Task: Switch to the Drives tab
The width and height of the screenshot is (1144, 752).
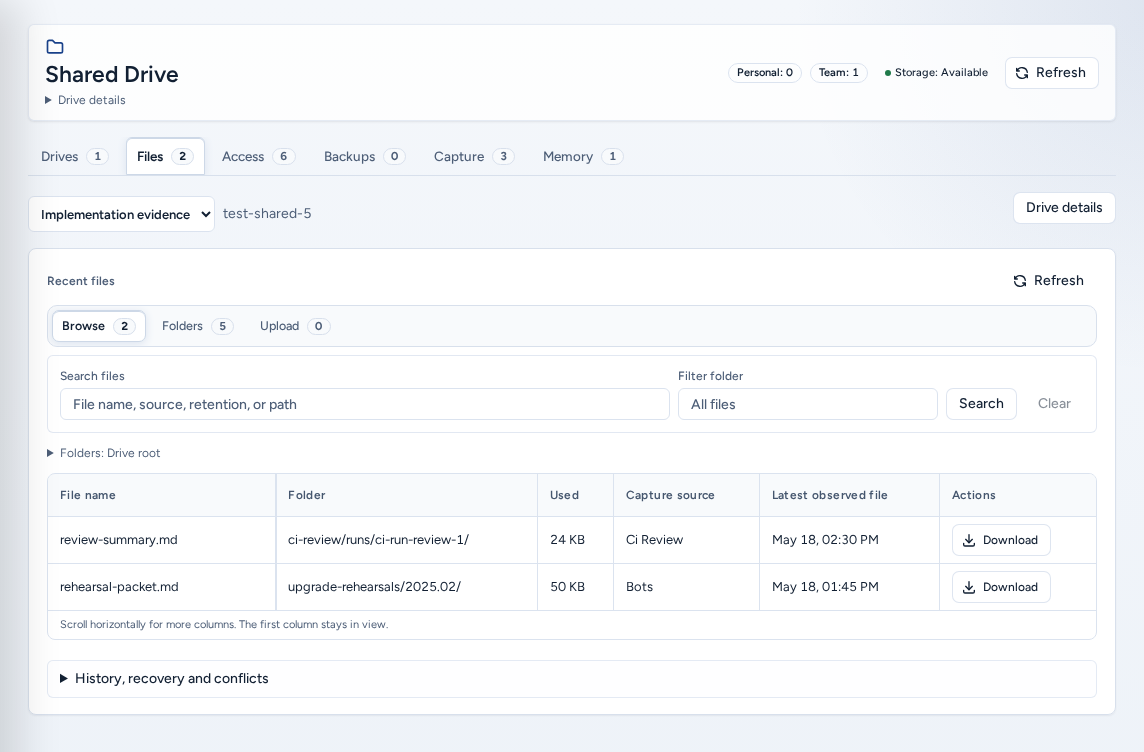Action: pos(74,156)
